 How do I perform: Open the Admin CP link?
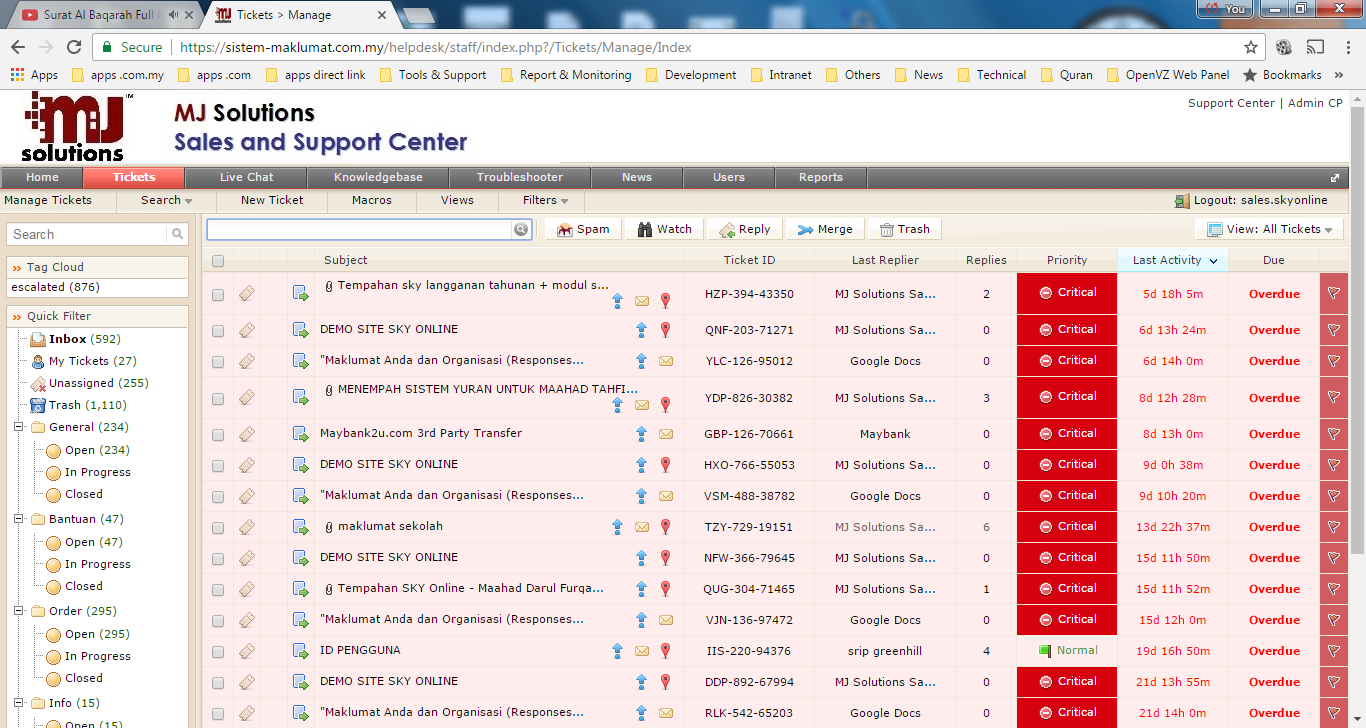click(x=1315, y=103)
